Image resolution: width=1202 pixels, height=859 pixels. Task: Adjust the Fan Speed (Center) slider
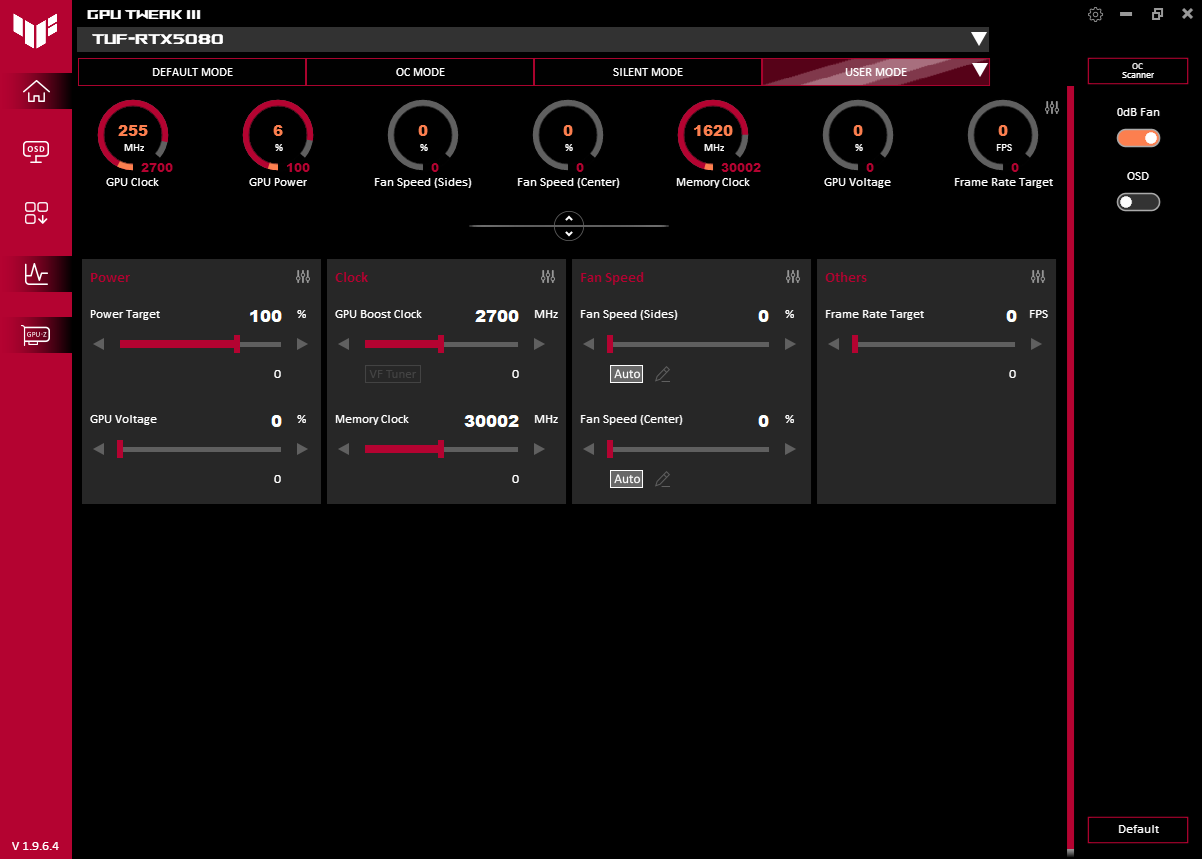point(689,449)
